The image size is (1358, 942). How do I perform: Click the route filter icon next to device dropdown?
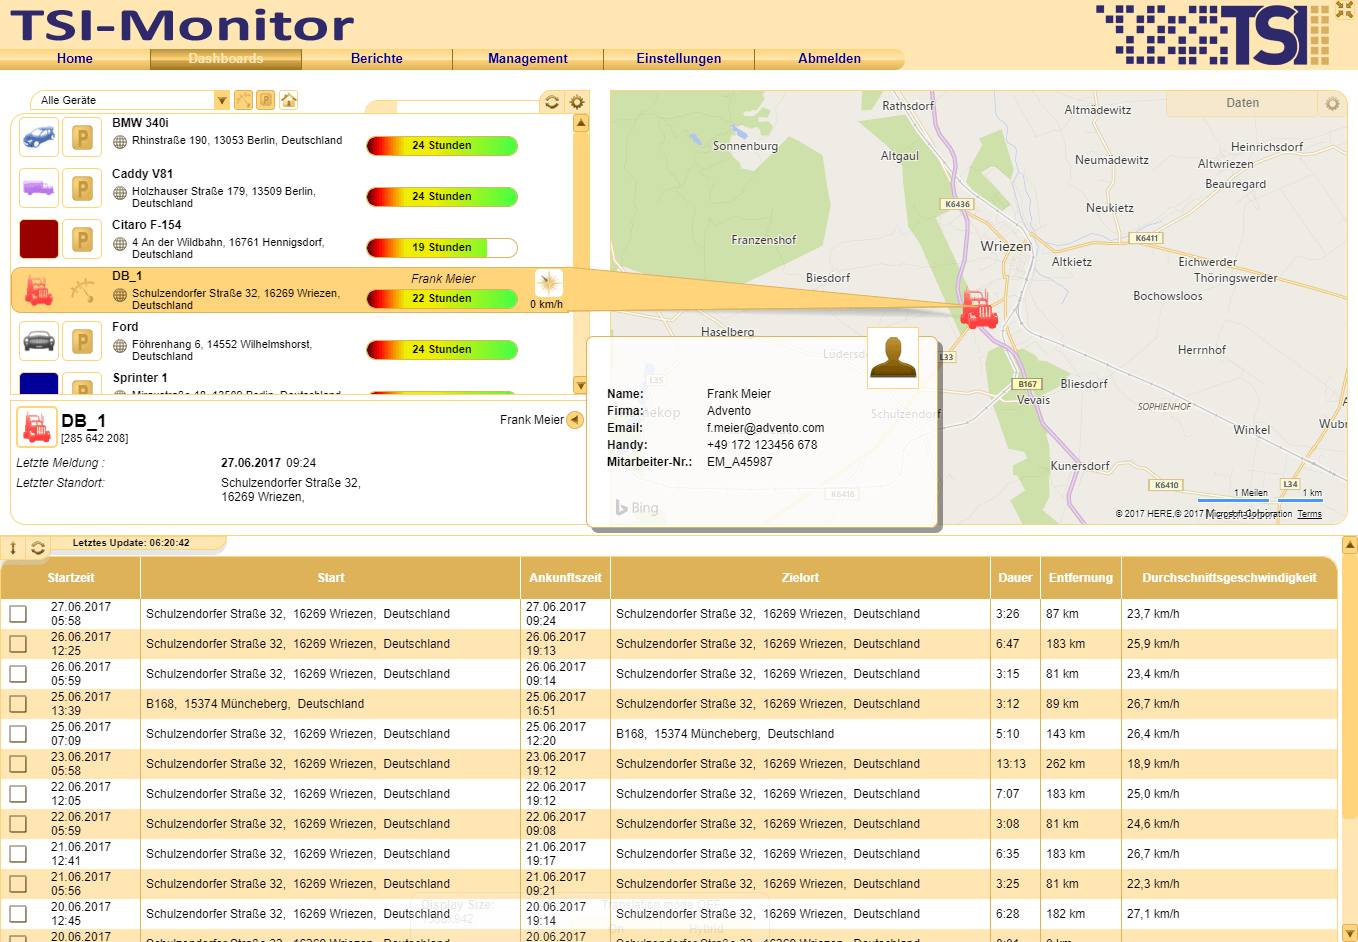(x=243, y=100)
